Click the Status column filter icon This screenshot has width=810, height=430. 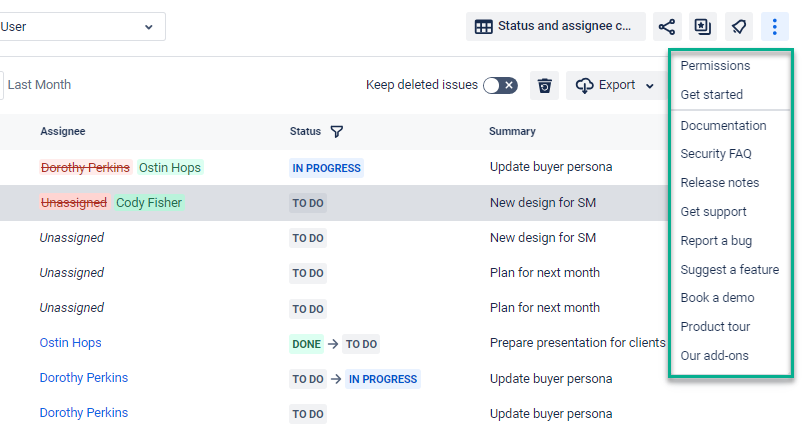pos(337,131)
